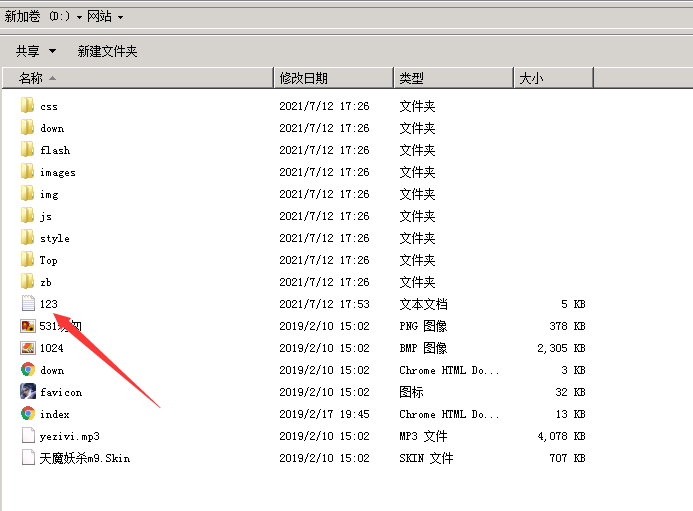Screen dimensions: 693x511
Task: Sort by the 修改日期 column header
Action: 334,78
